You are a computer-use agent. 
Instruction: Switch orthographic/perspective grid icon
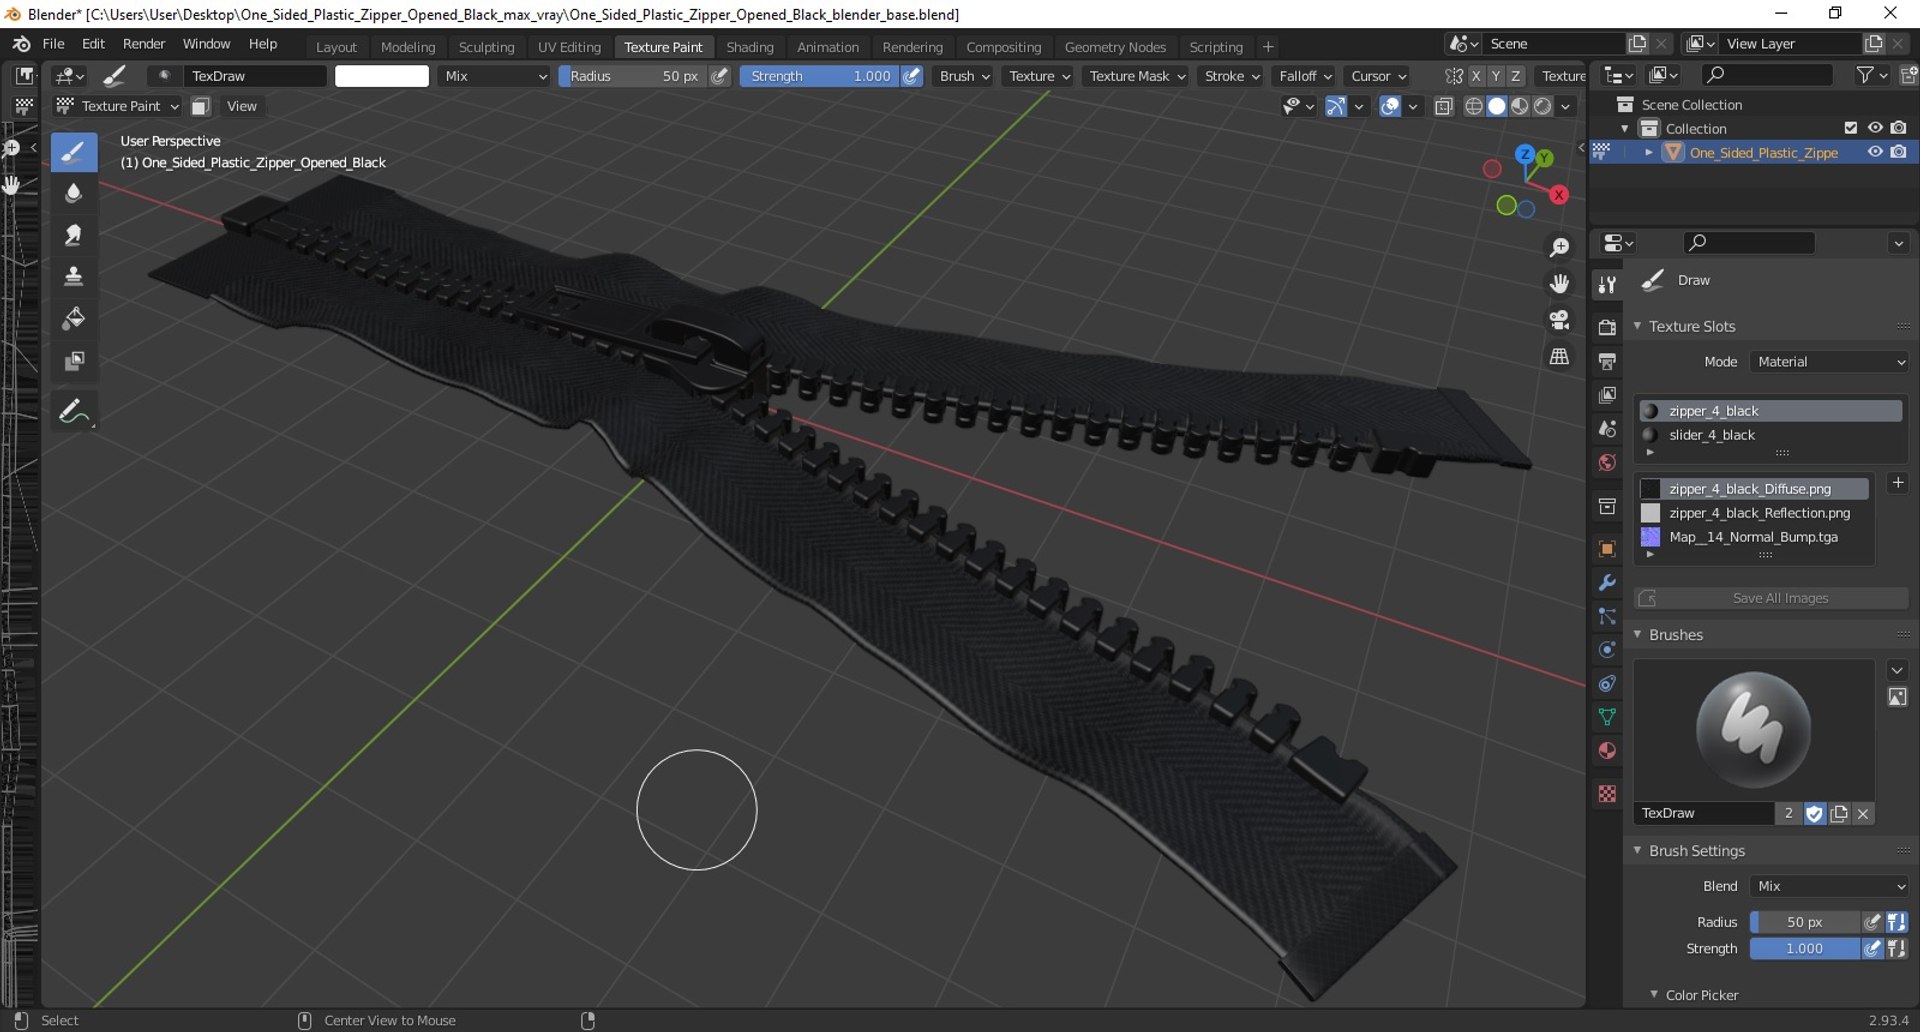coord(1559,357)
